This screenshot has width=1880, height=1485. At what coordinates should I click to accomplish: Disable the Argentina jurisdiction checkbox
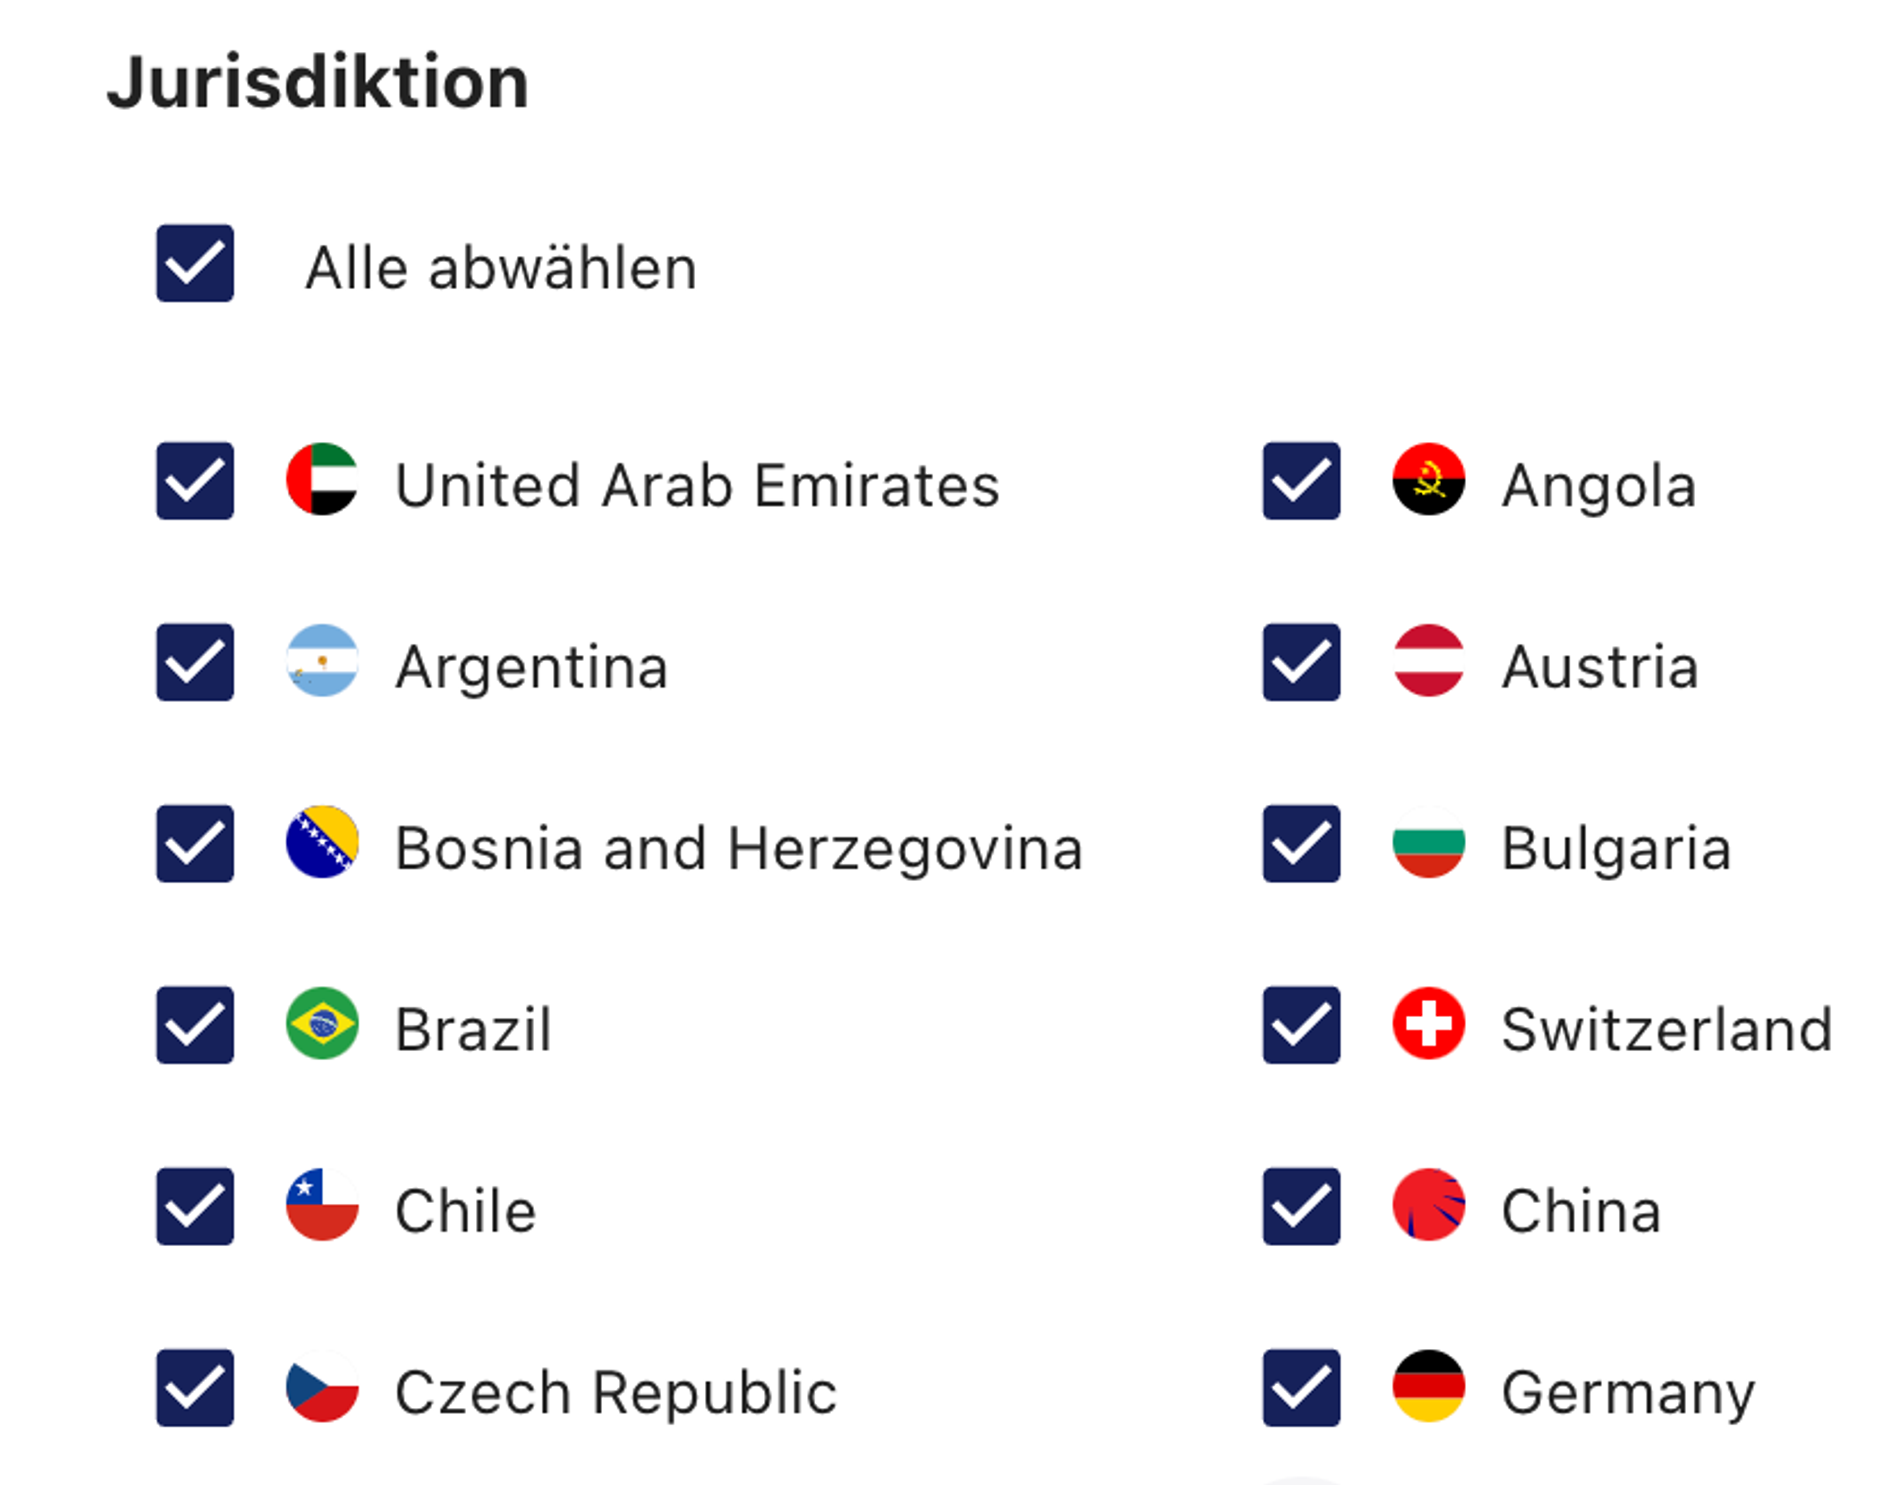point(195,662)
